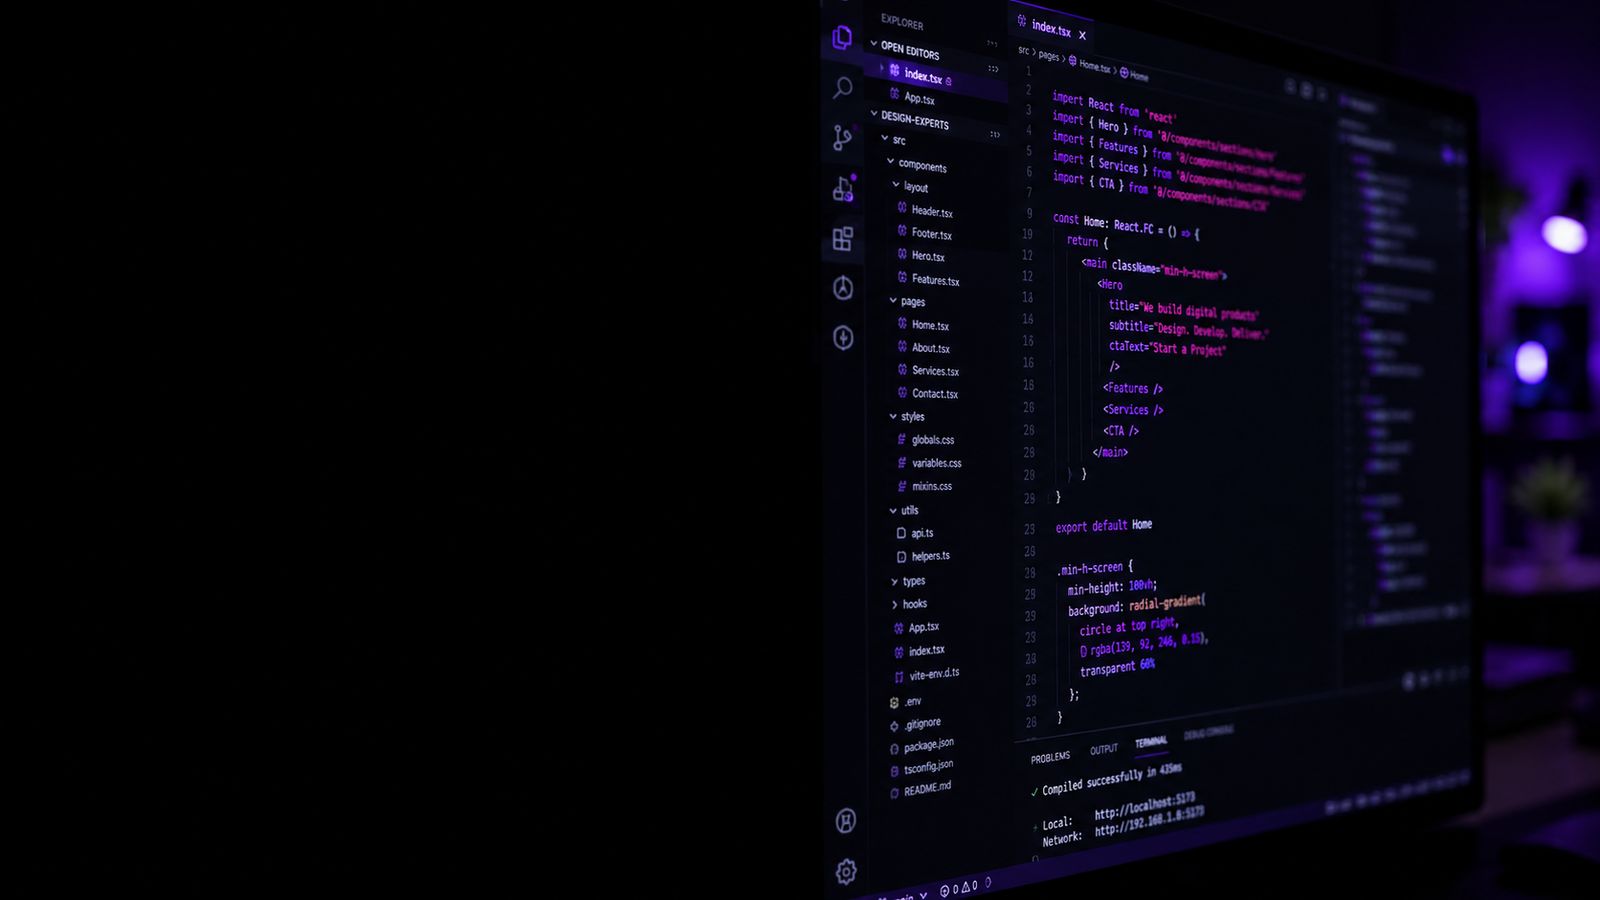Click the icon beside package.json
The width and height of the screenshot is (1600, 900).
894,749
